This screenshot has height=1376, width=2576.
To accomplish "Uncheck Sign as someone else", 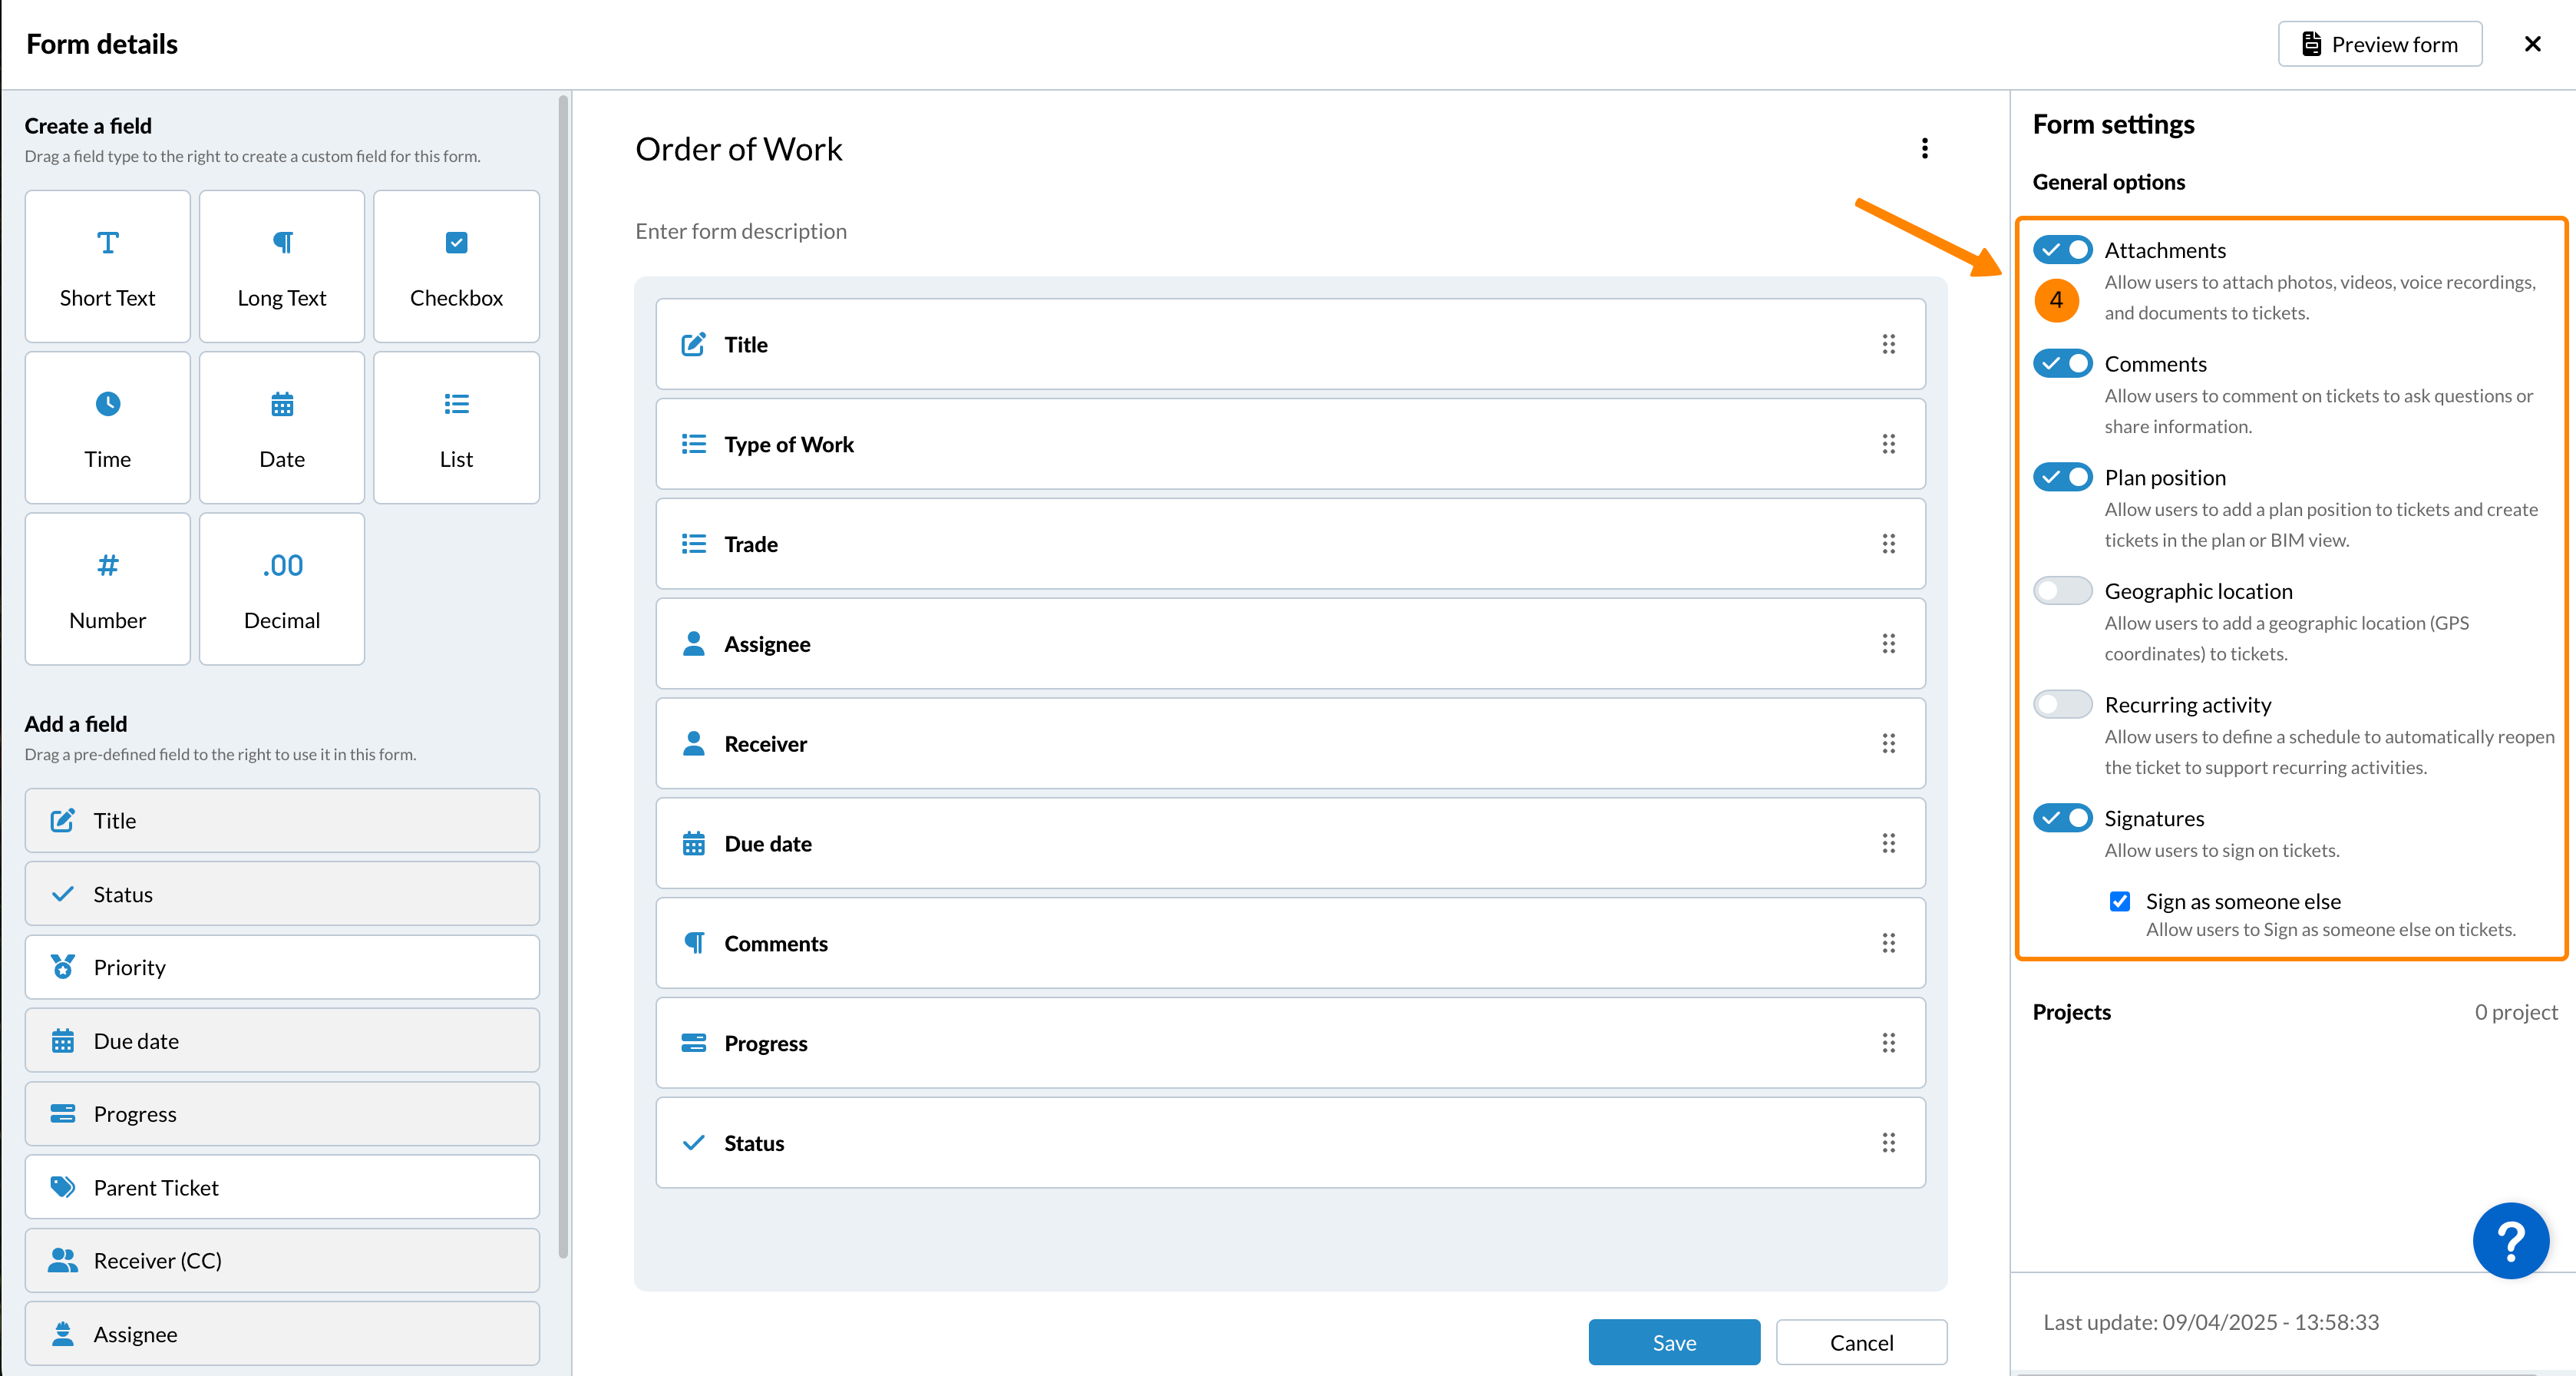I will [x=2119, y=901].
